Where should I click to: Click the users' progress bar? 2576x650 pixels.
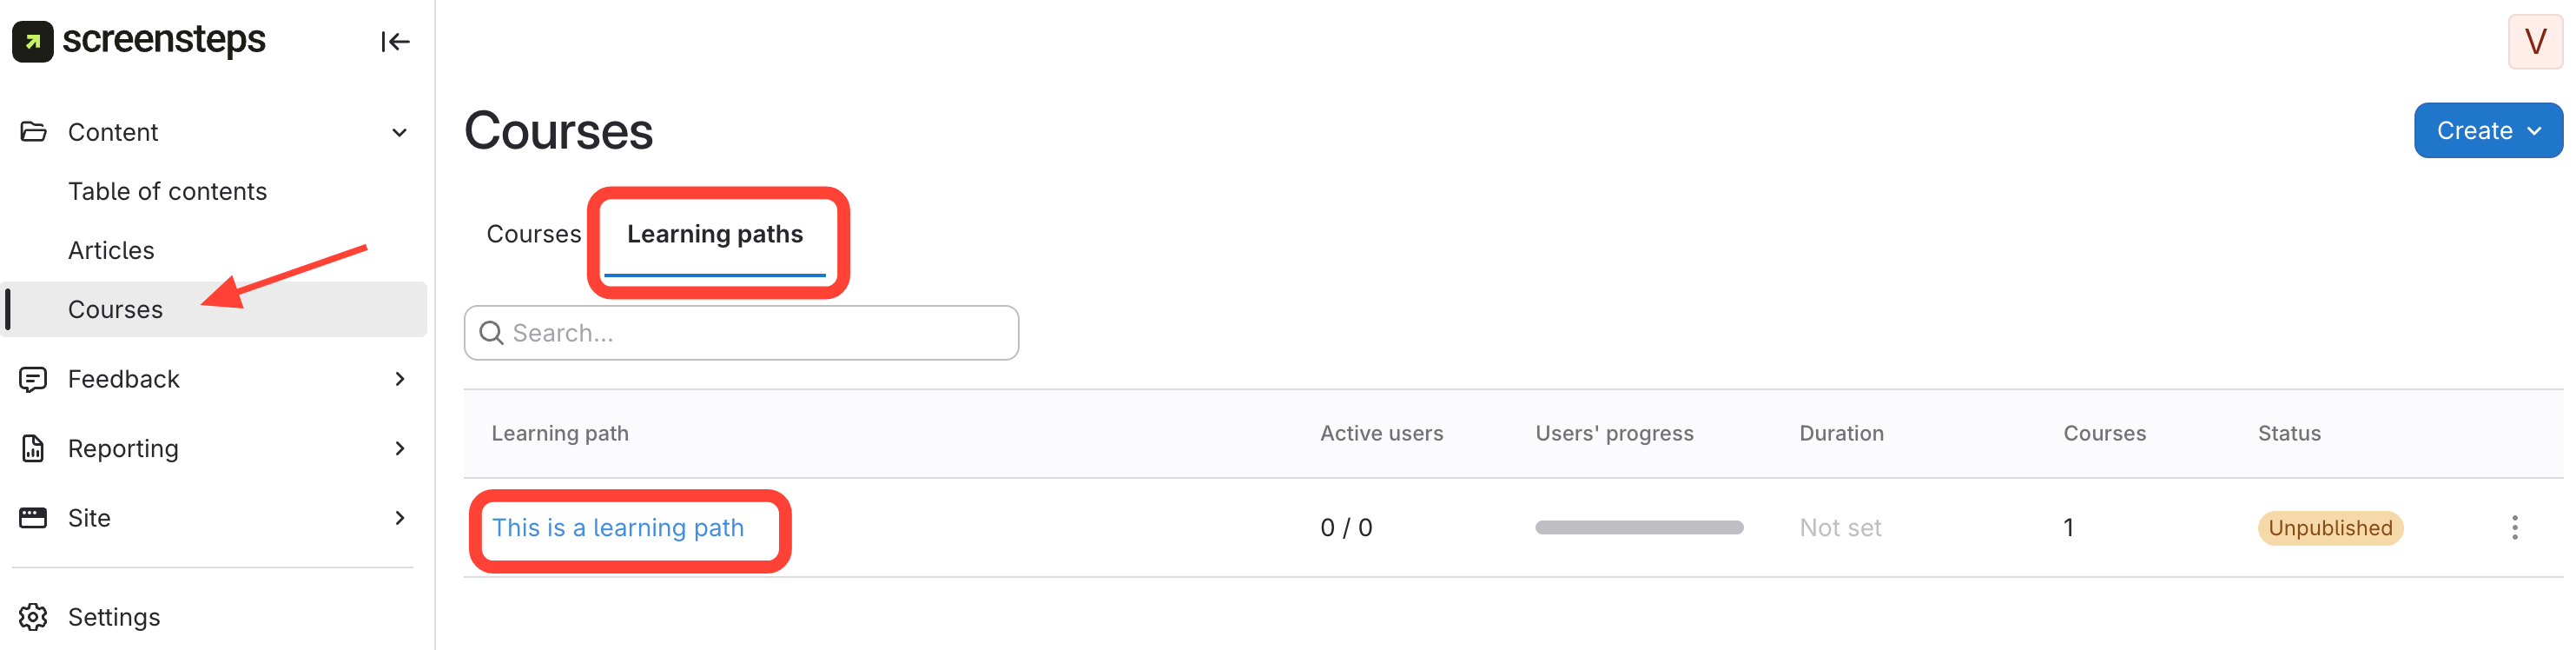point(1638,528)
